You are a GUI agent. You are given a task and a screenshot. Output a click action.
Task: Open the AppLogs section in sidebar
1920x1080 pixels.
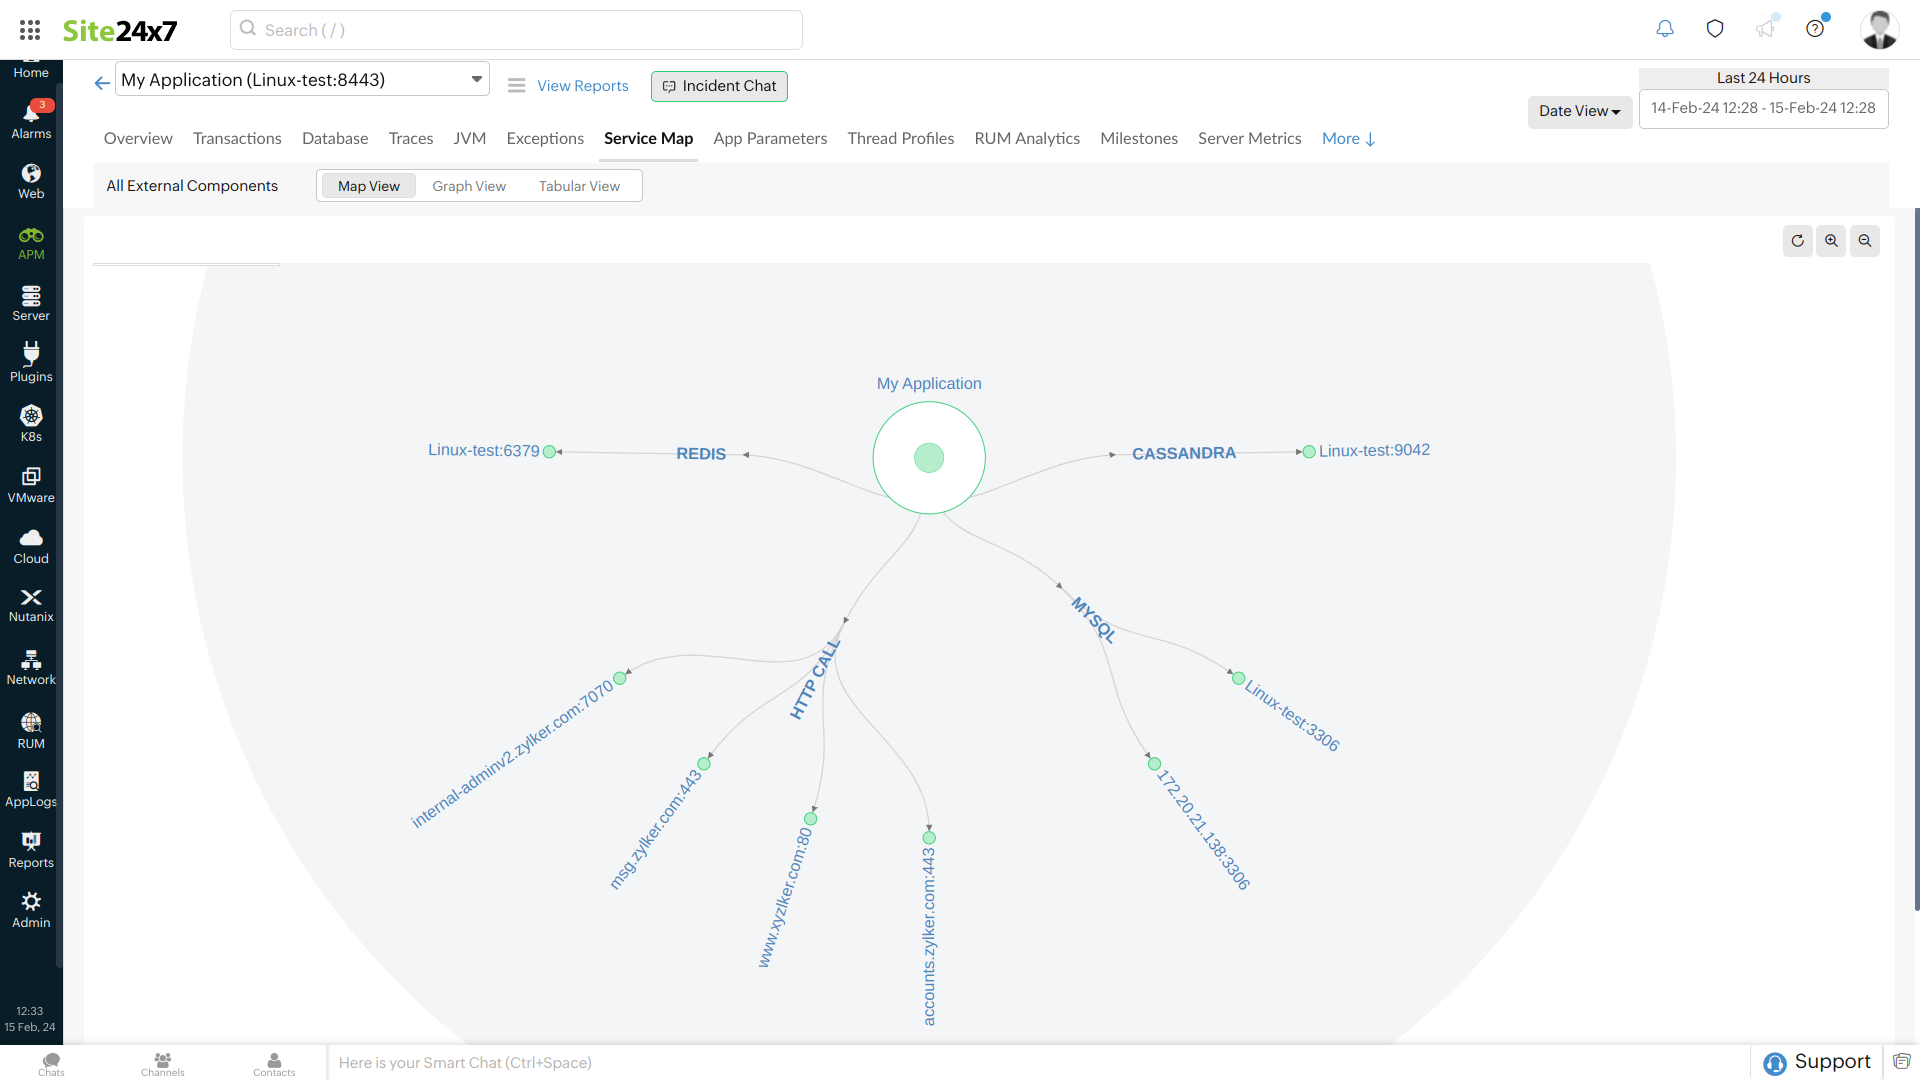[x=31, y=788]
